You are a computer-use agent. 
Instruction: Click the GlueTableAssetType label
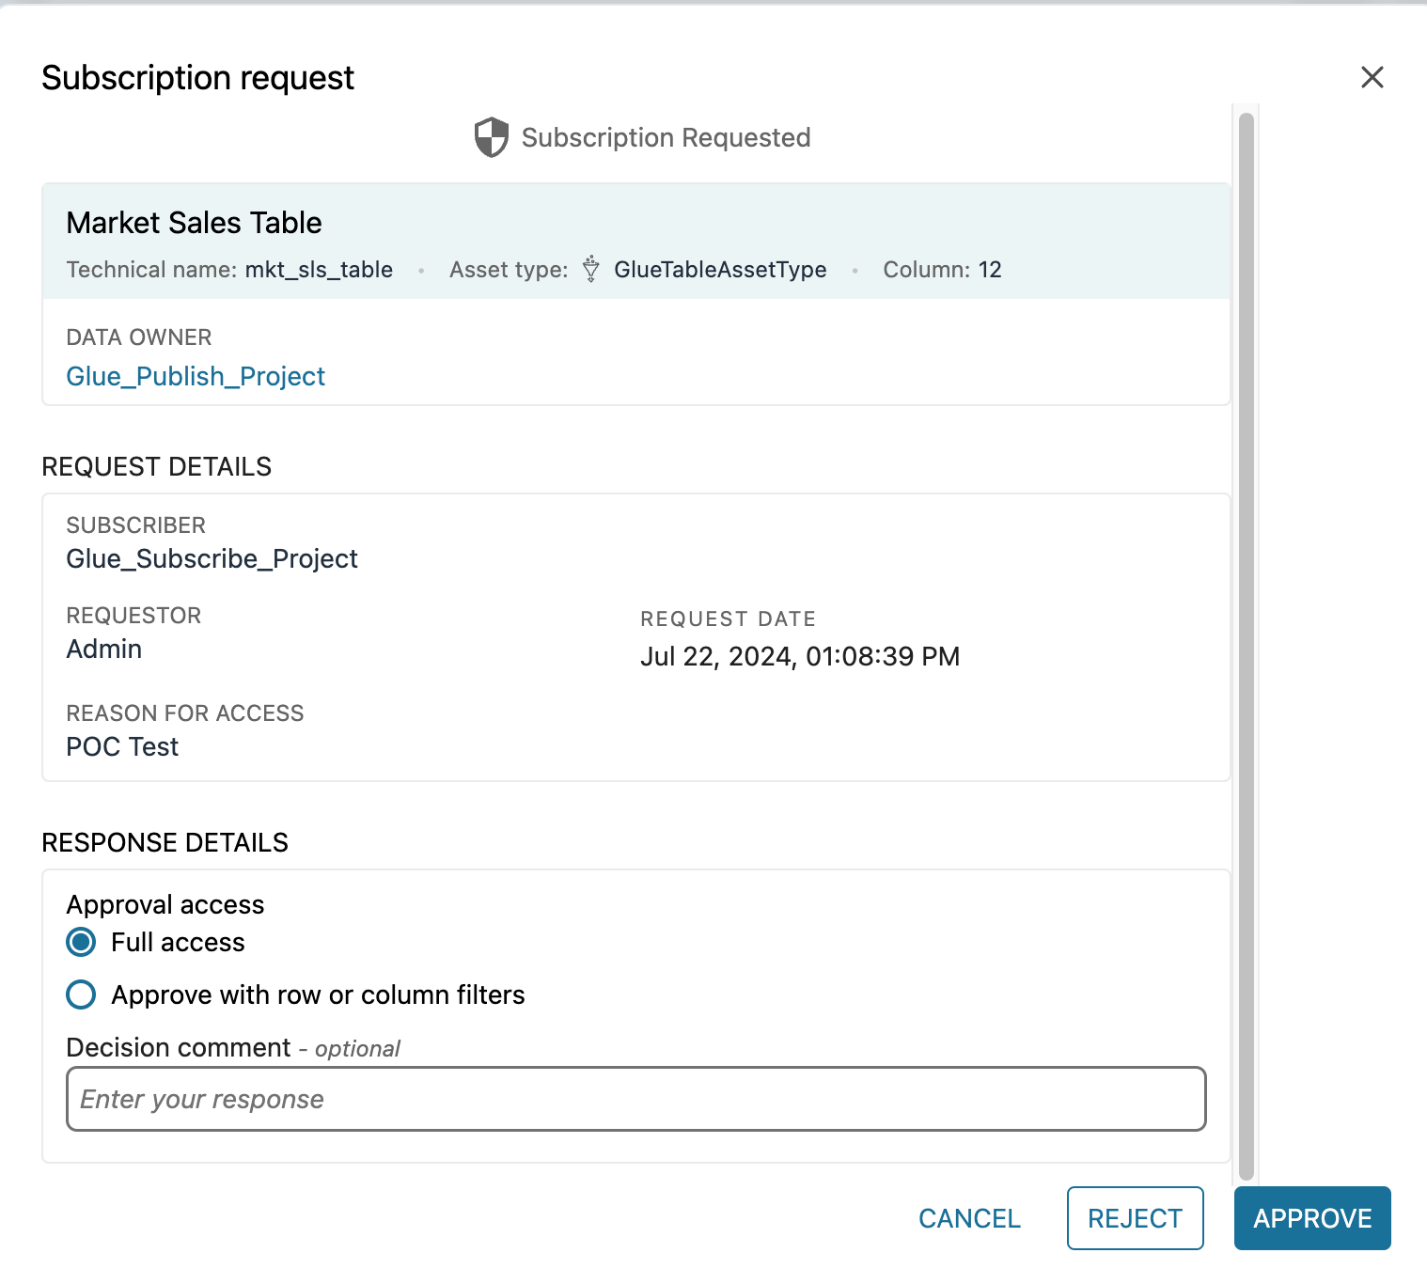(x=720, y=270)
